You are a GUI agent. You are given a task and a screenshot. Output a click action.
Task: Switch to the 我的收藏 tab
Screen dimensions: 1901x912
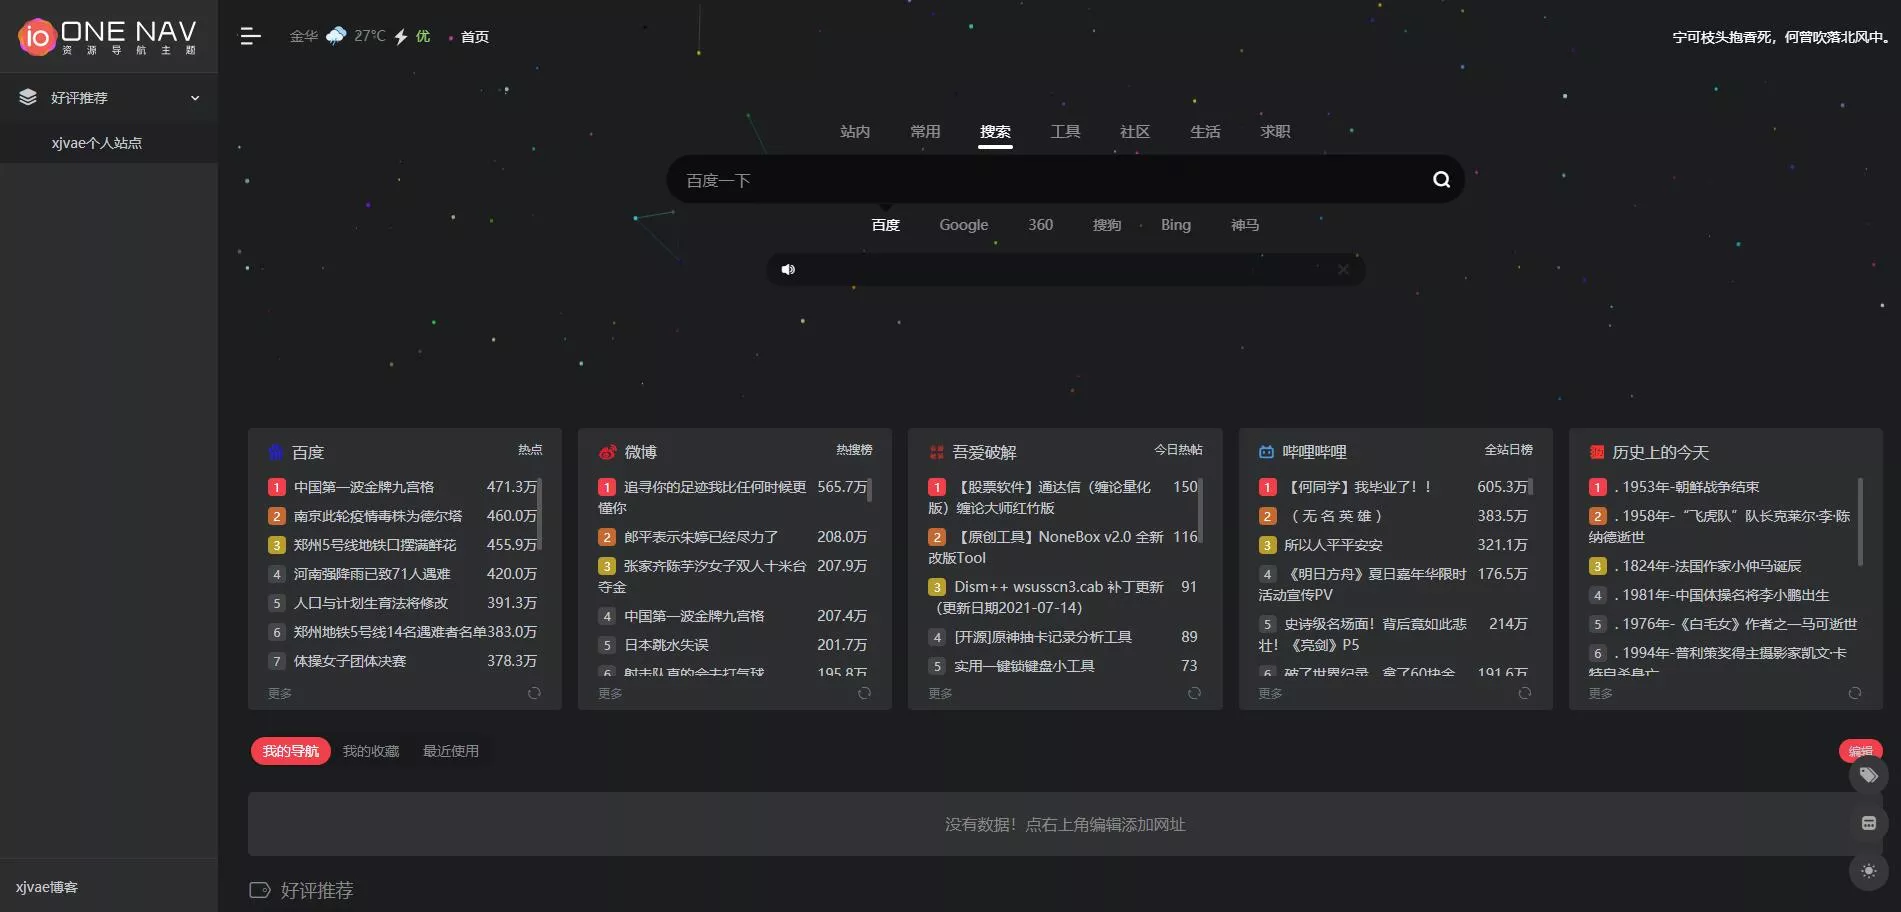[371, 751]
